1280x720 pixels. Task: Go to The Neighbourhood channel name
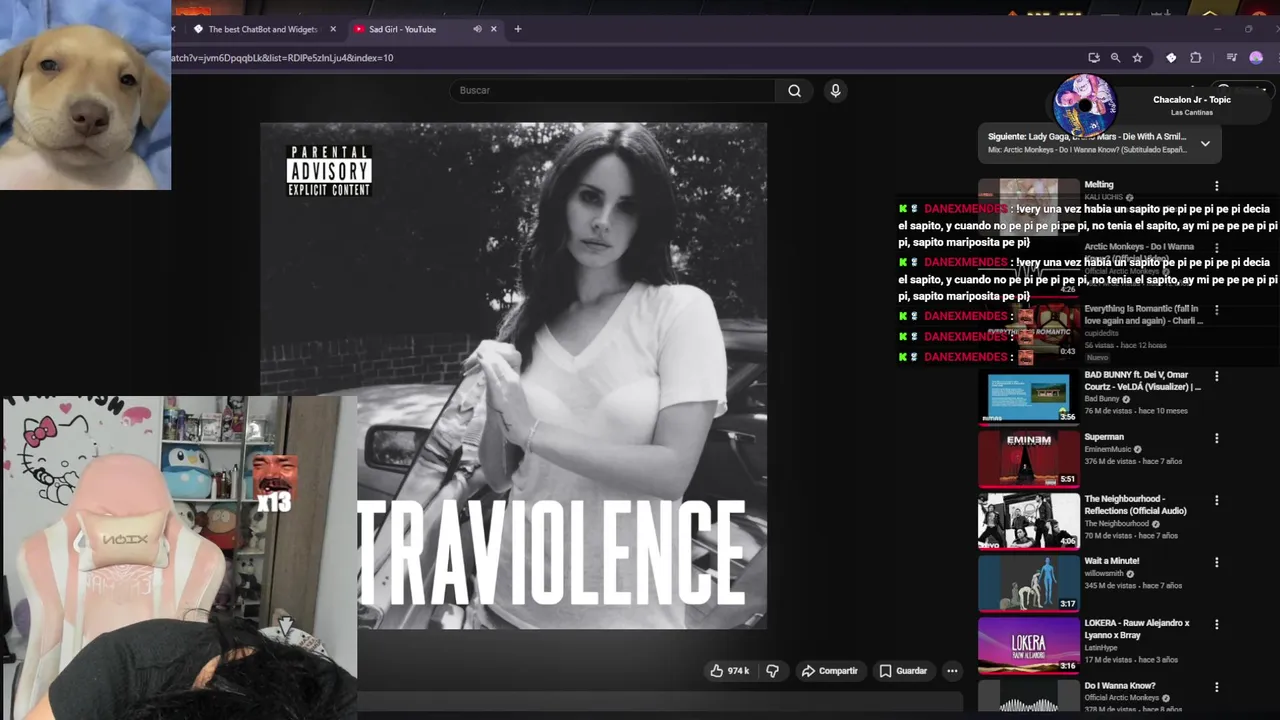(x=1116, y=524)
